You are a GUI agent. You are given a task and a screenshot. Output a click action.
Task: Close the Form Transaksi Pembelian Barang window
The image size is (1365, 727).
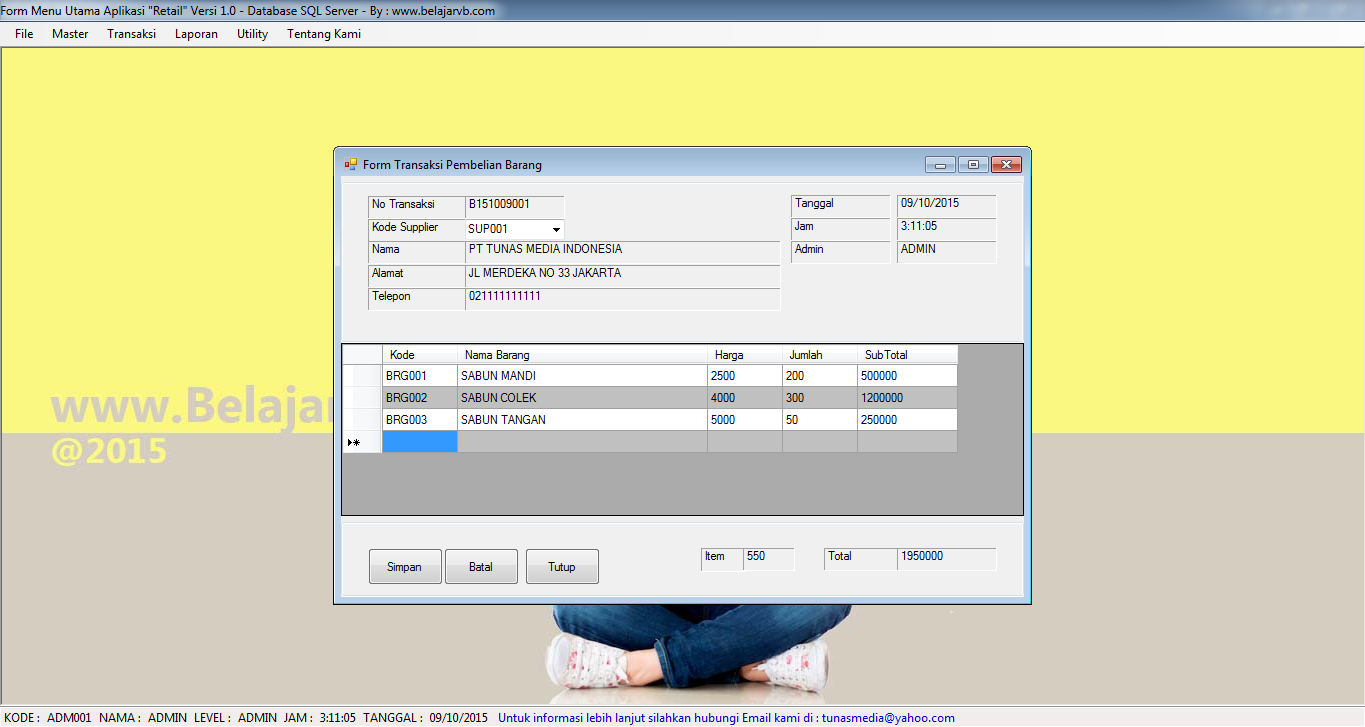coord(1006,165)
